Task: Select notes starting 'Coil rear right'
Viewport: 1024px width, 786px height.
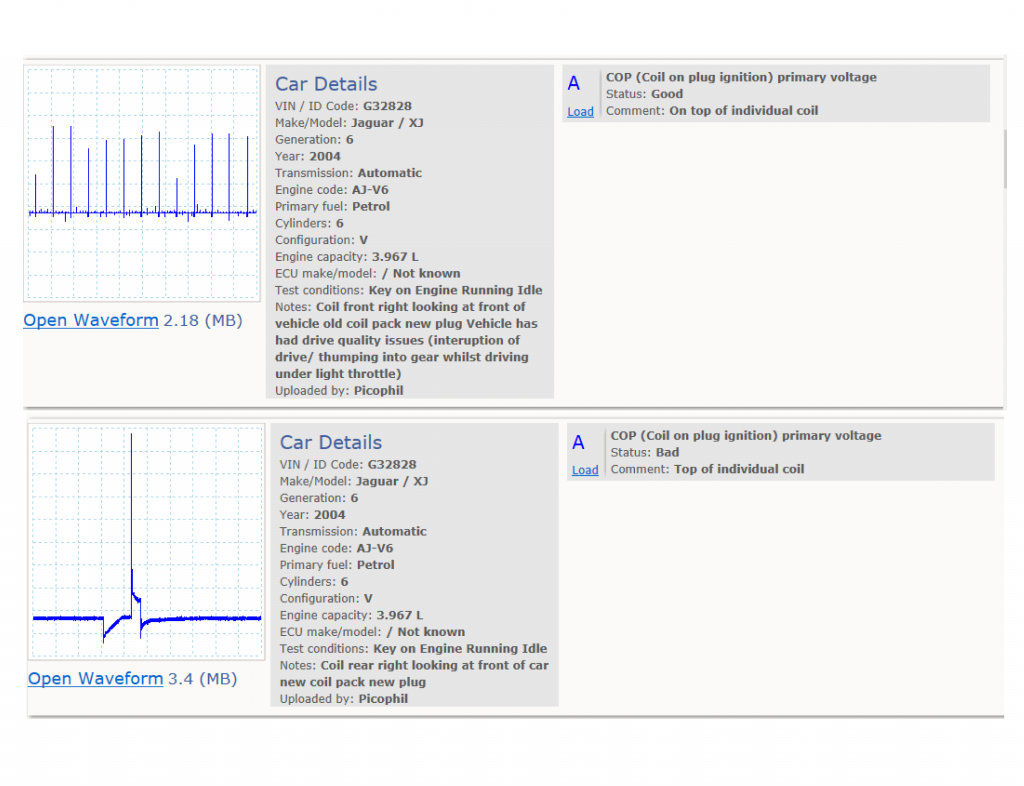Action: 414,674
